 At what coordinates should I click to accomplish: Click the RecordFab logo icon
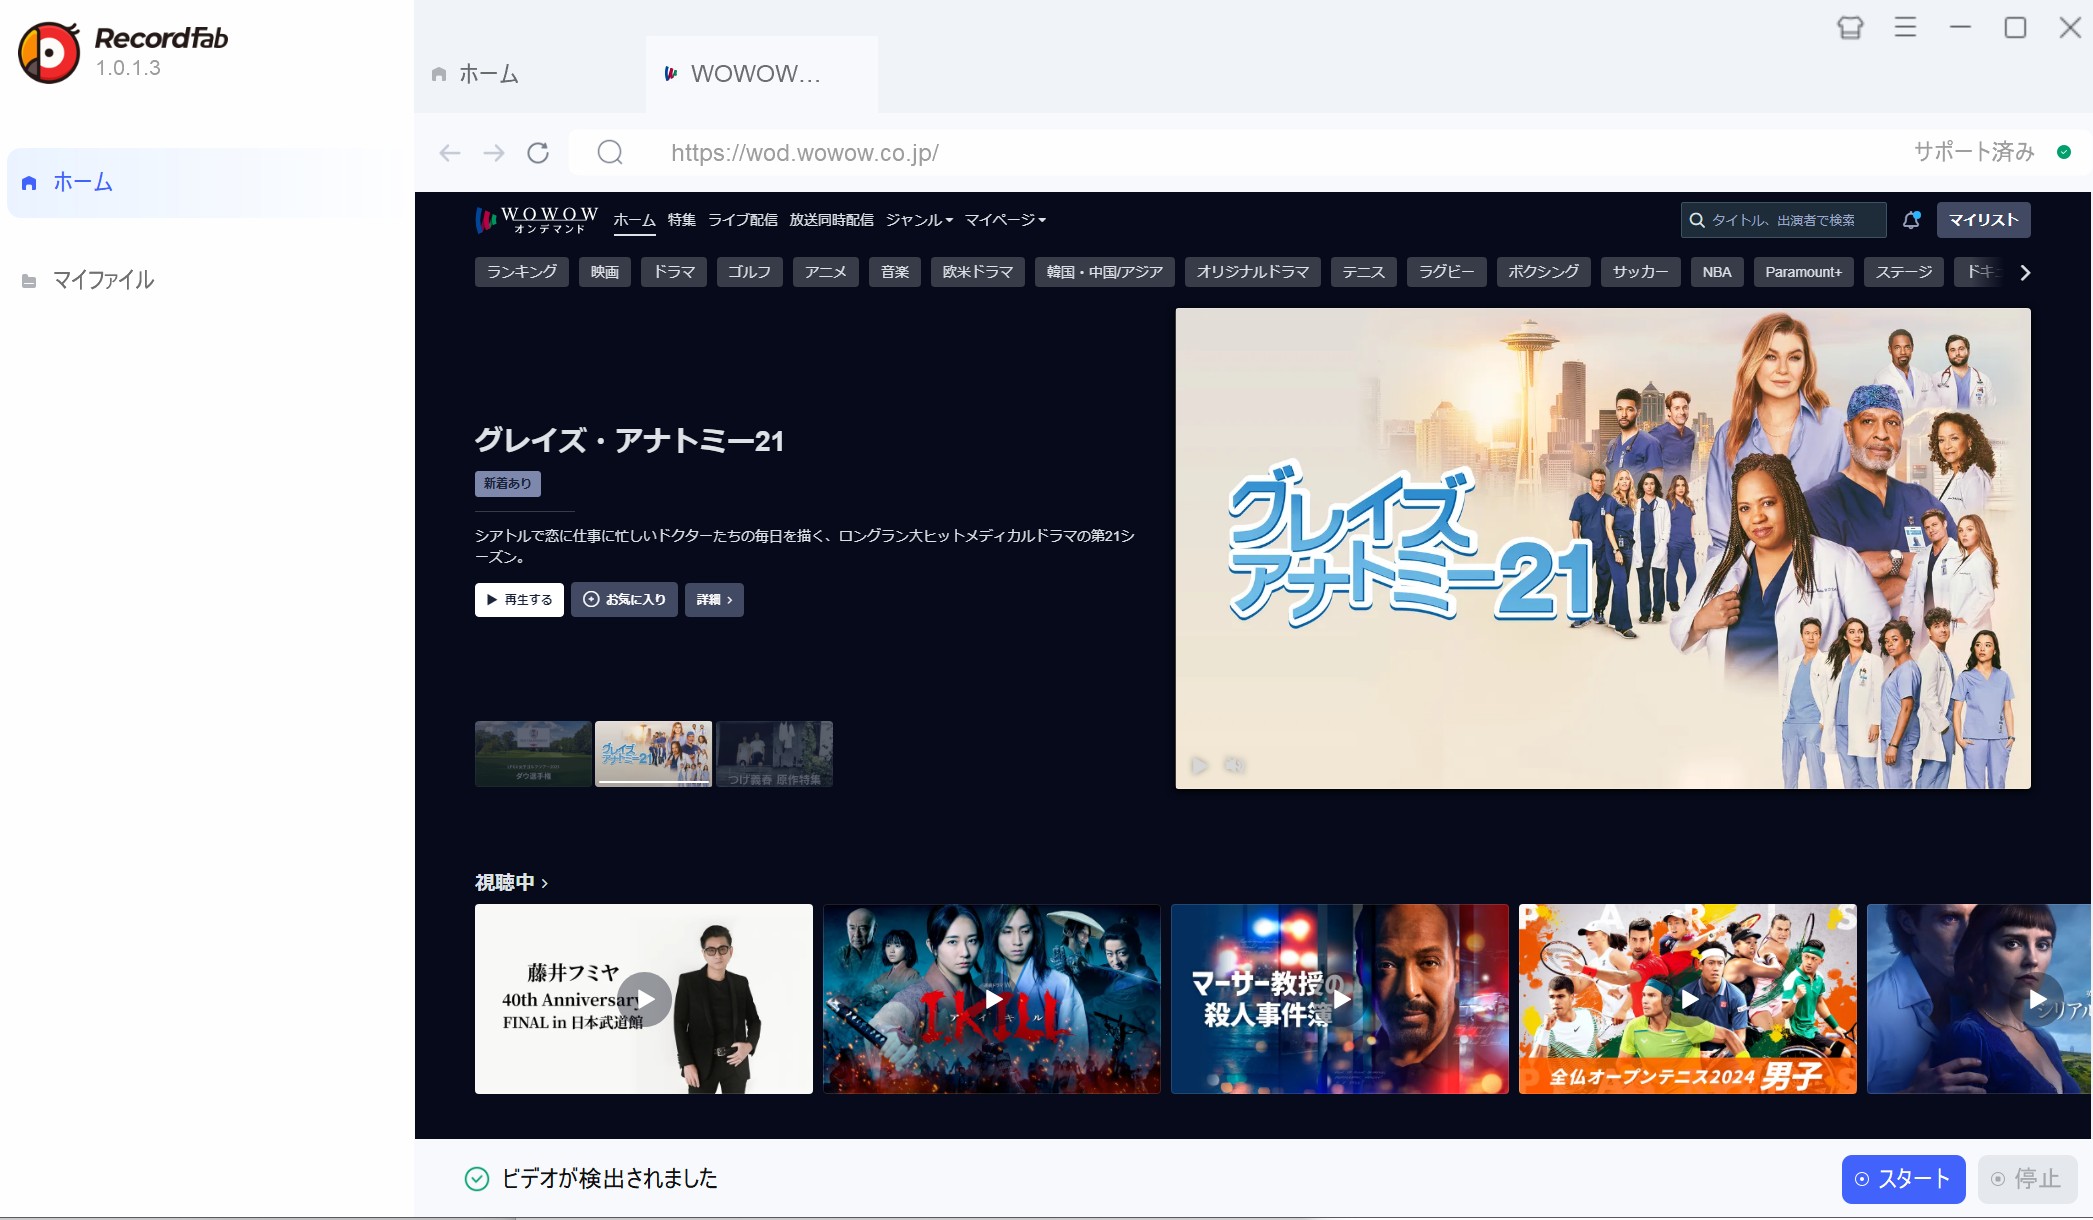click(49, 52)
